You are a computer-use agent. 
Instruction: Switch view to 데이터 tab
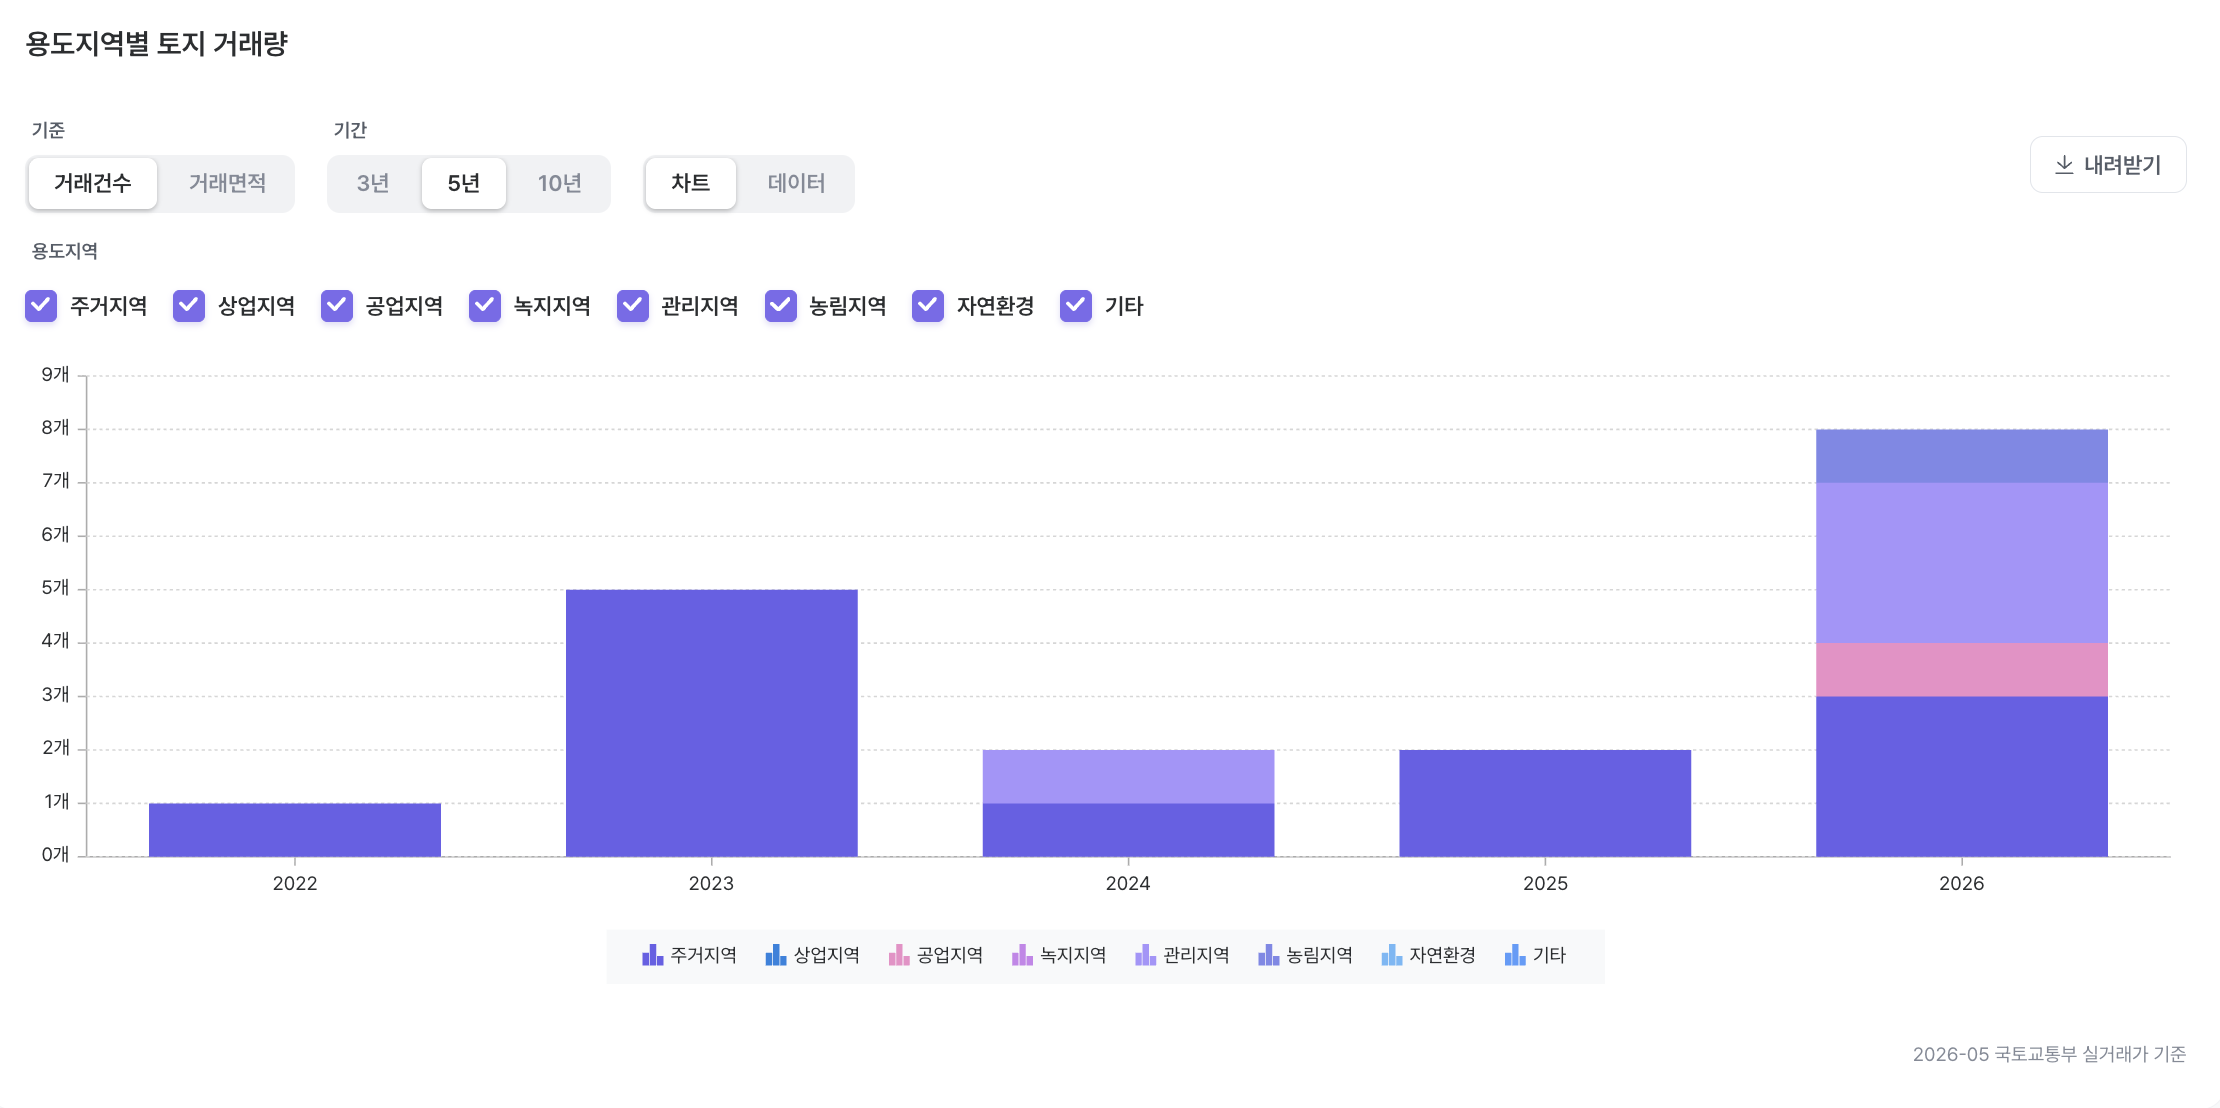point(796,183)
